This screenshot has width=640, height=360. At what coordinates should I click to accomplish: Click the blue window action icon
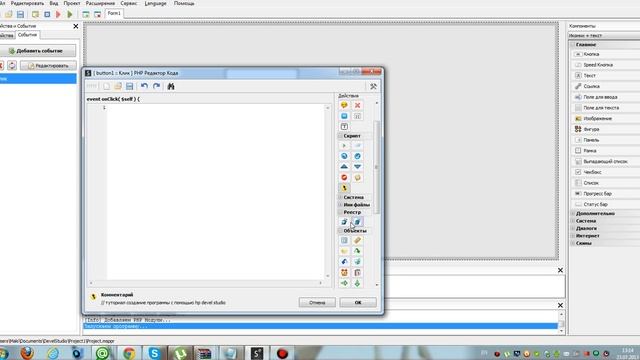[x=344, y=116]
